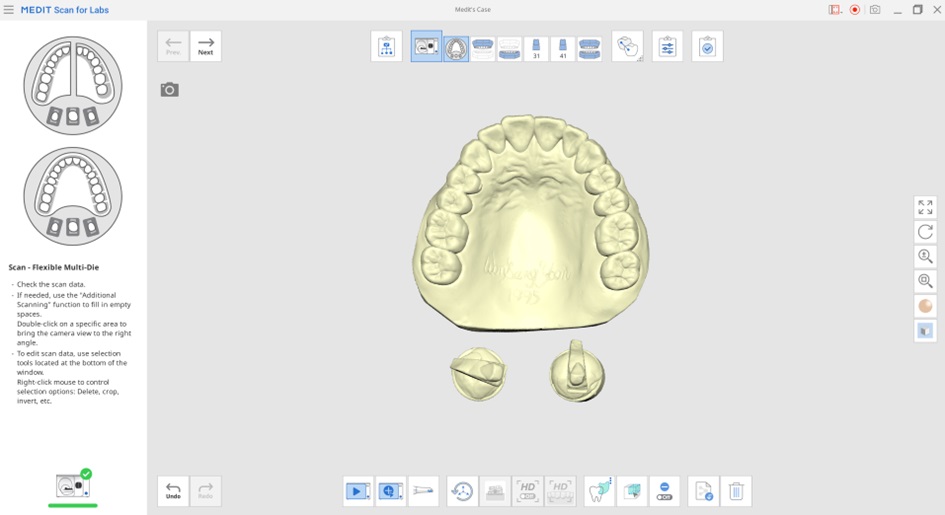The image size is (945, 515).
Task: Expand the Start Scan play button dropdown
Action: pyautogui.click(x=368, y=498)
